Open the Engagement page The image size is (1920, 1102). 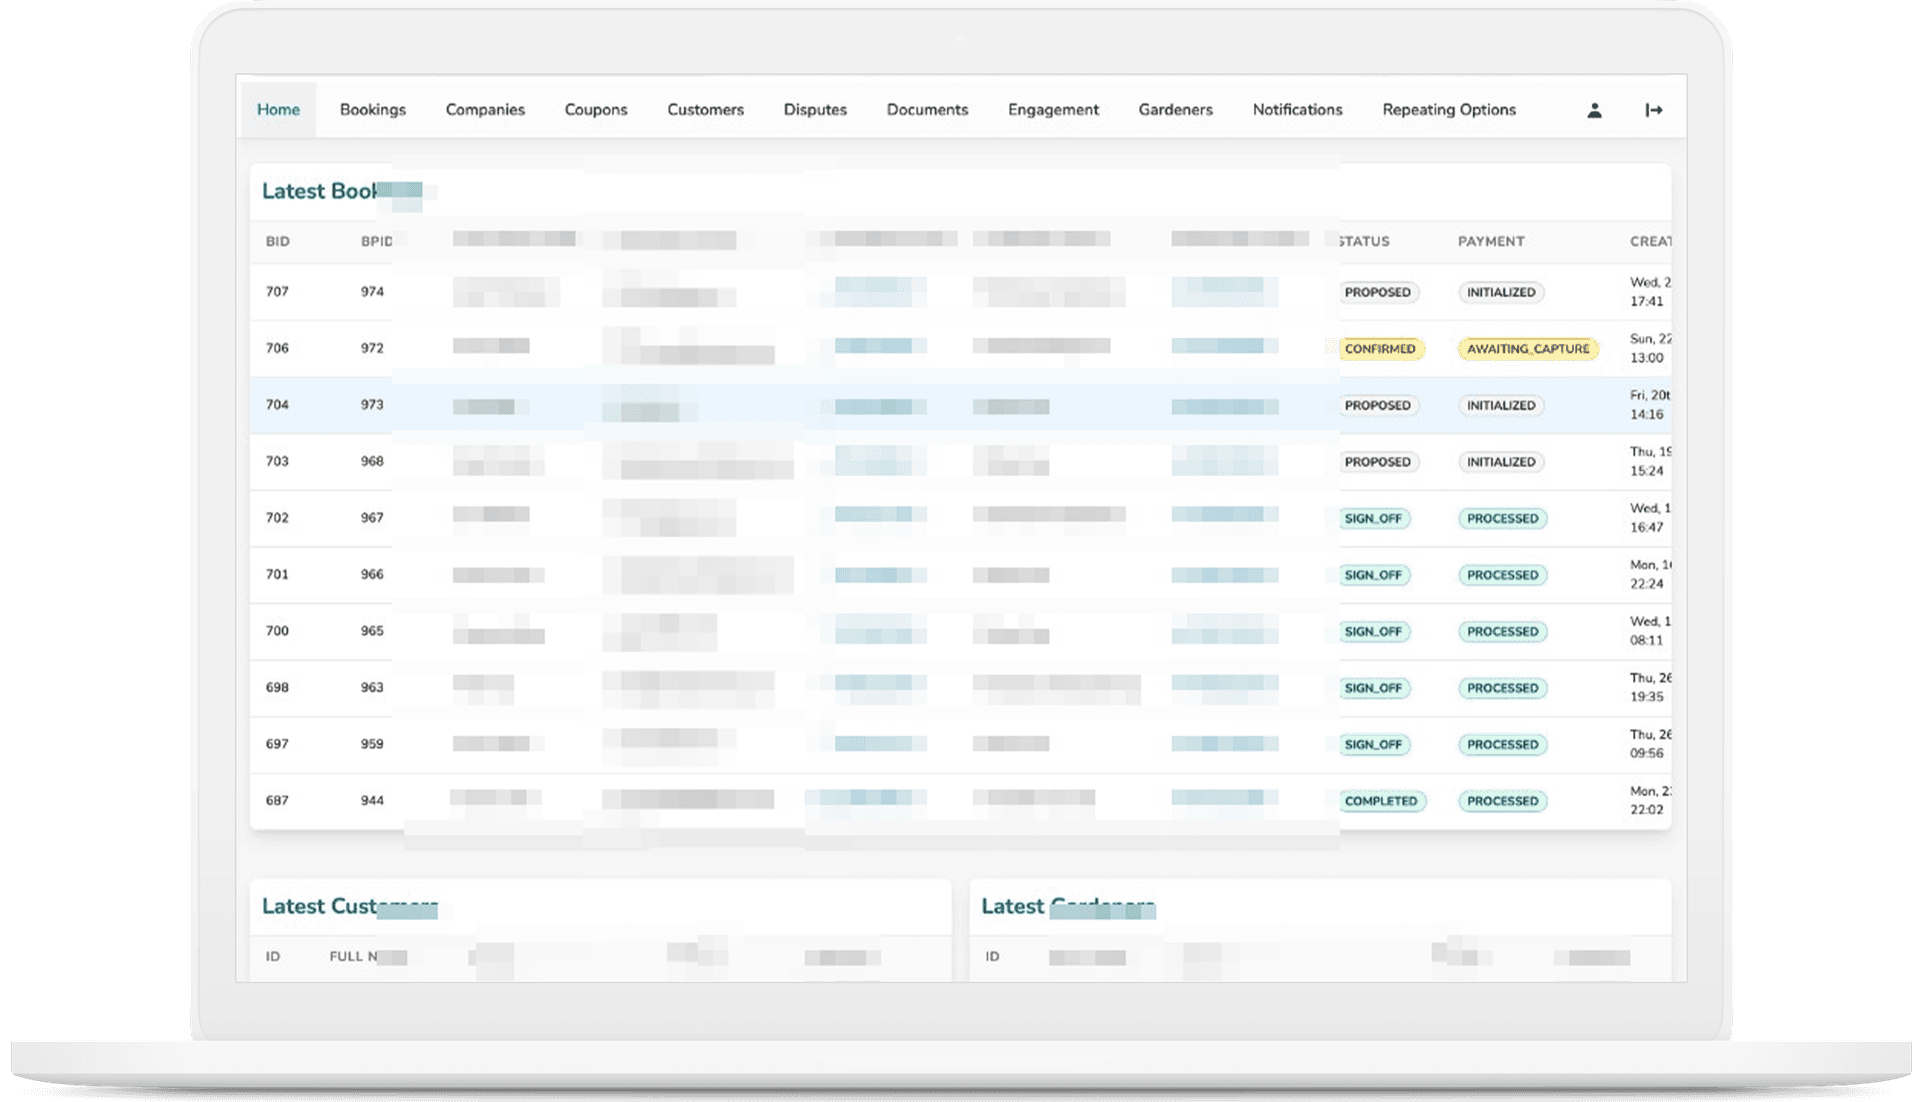point(1053,110)
